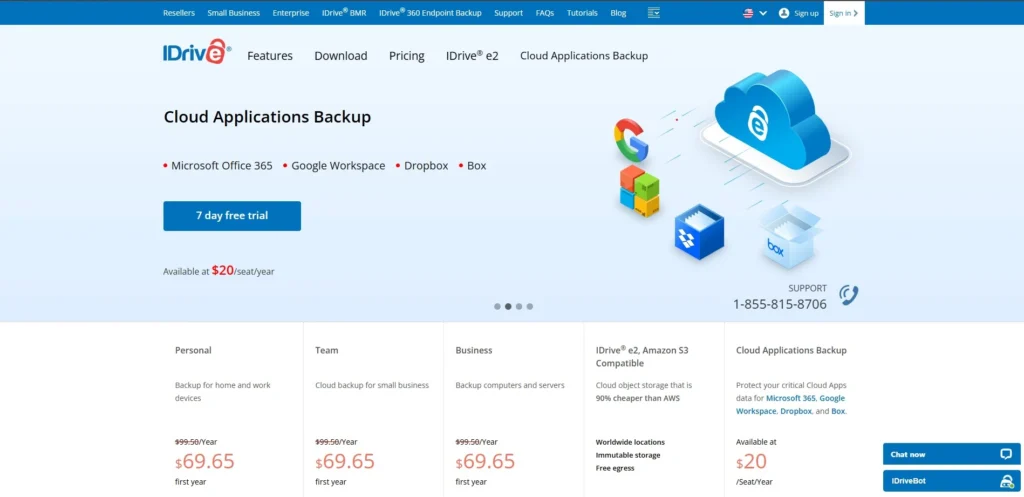Screen dimensions: 1024x497
Task: Open the newsletter icon next to Blog
Action: (654, 12)
